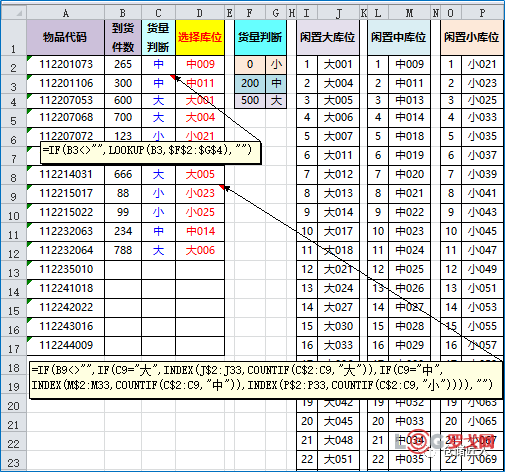This screenshot has width=505, height=472.
Task: Select cell 中013 in idle medium list
Action: (x=409, y=100)
